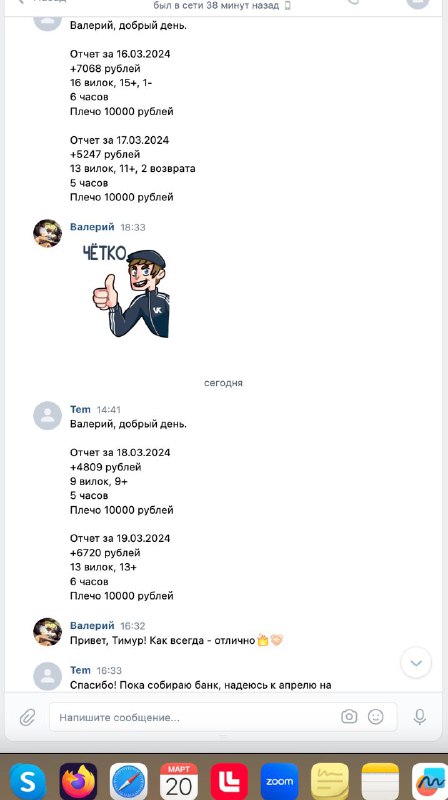Open Stickies app in the dock
Screen dimensions: 448x800
pos(330,781)
